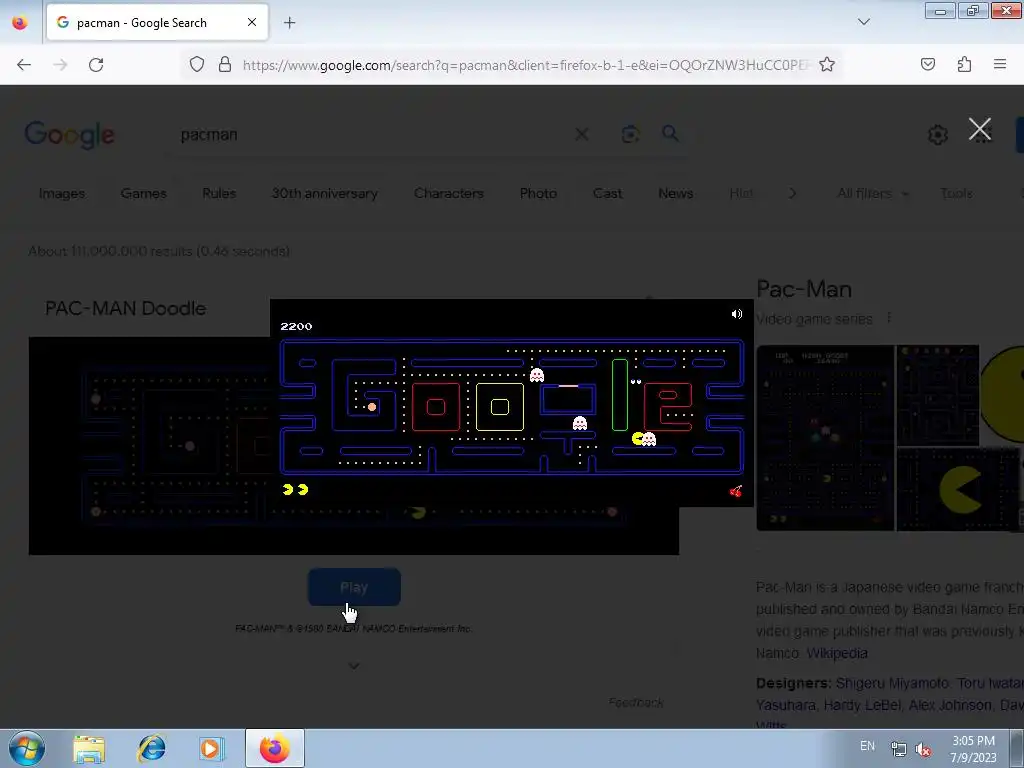The image size is (1024, 768).
Task: Click the Google logo
Action: [70, 135]
